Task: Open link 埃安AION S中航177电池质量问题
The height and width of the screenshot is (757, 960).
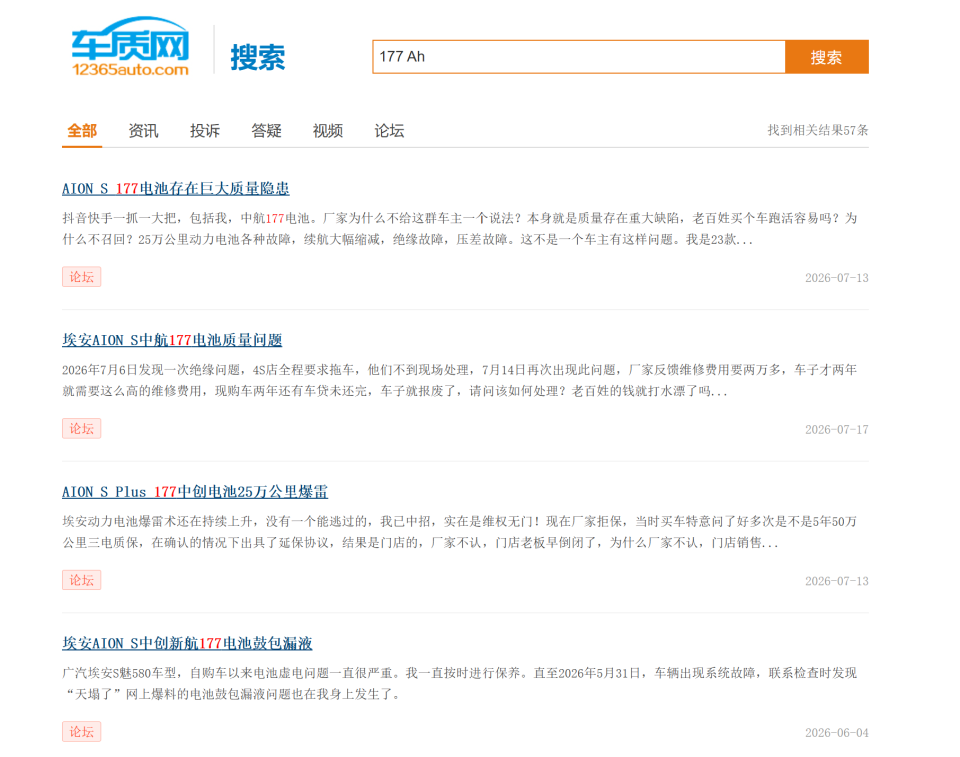Action: click(172, 340)
